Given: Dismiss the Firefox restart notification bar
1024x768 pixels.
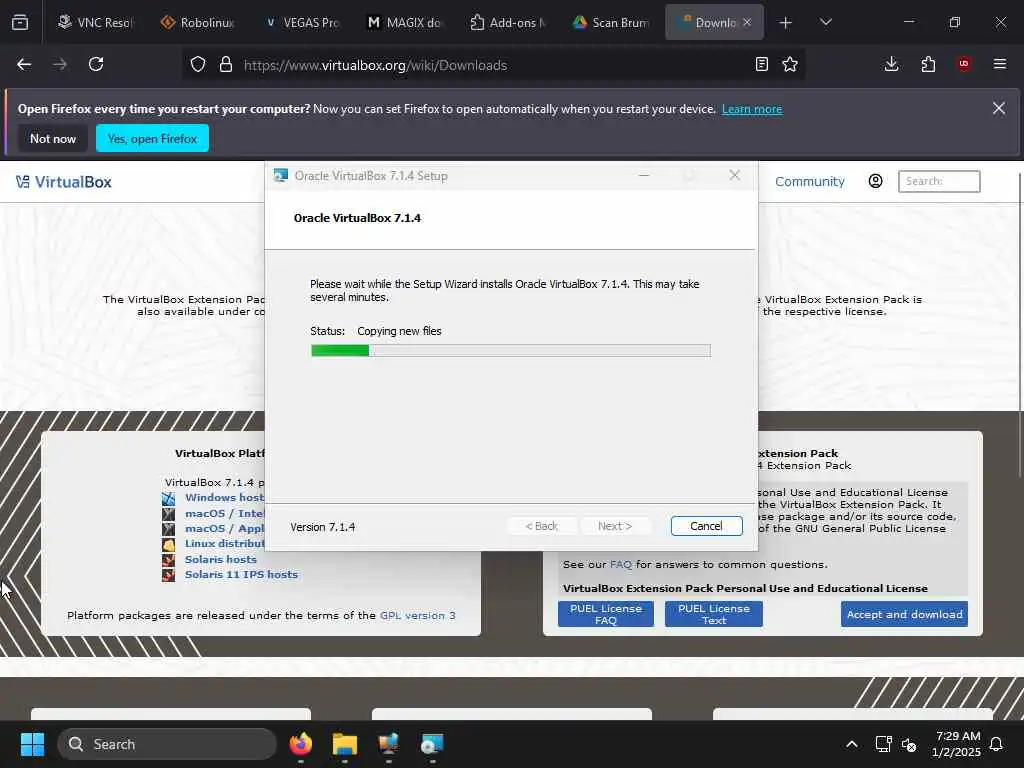Looking at the screenshot, I should (999, 108).
